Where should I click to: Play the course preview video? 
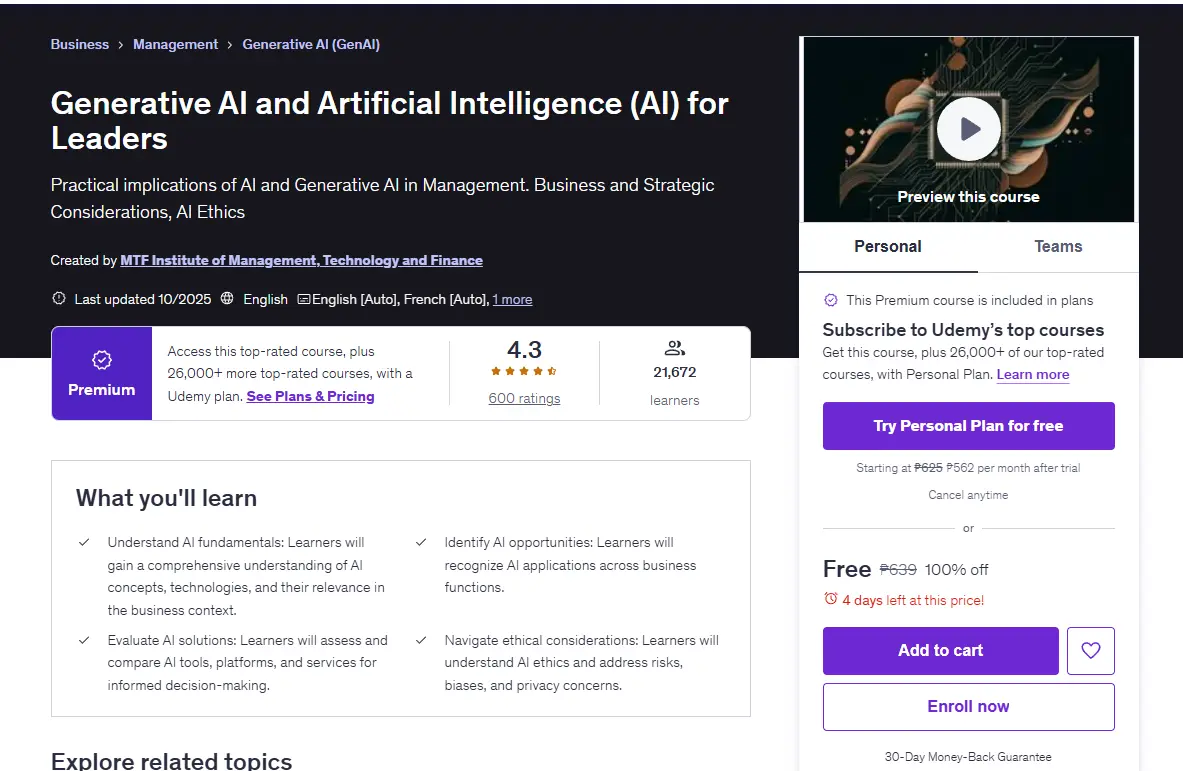(x=969, y=129)
